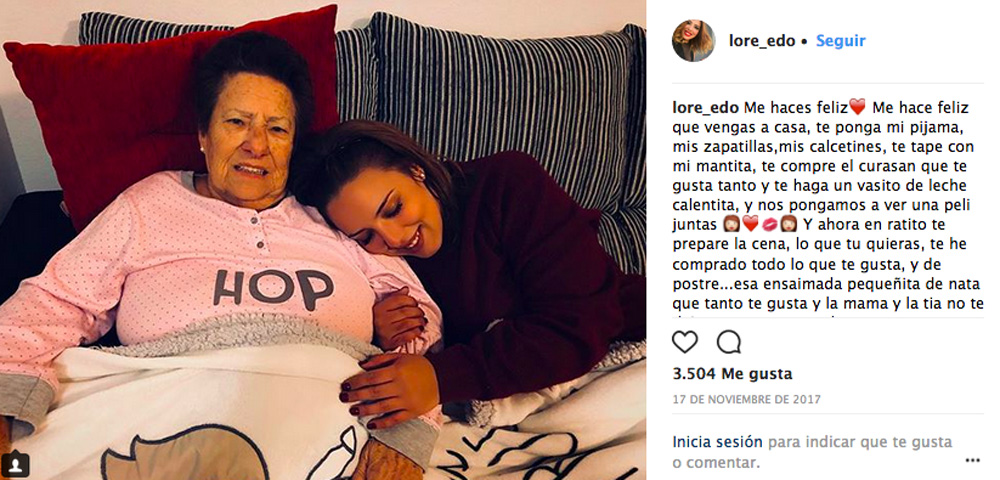Click 'para indicar que te gusta' text
1000x480 pixels.
click(x=860, y=442)
